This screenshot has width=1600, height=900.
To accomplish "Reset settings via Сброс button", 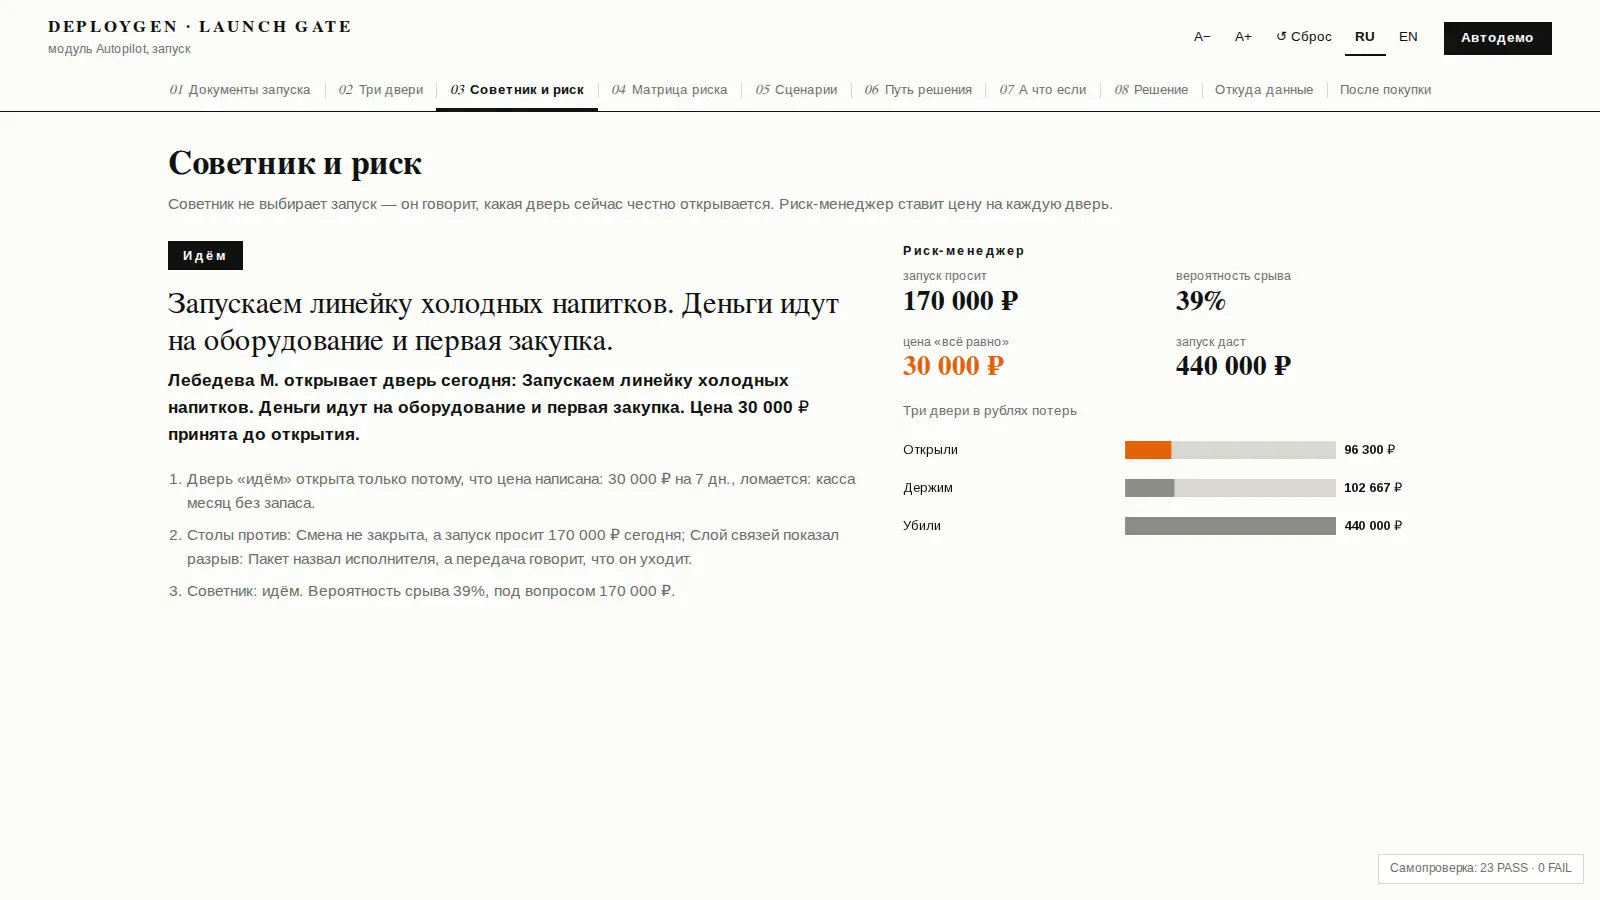I will tap(1304, 37).
